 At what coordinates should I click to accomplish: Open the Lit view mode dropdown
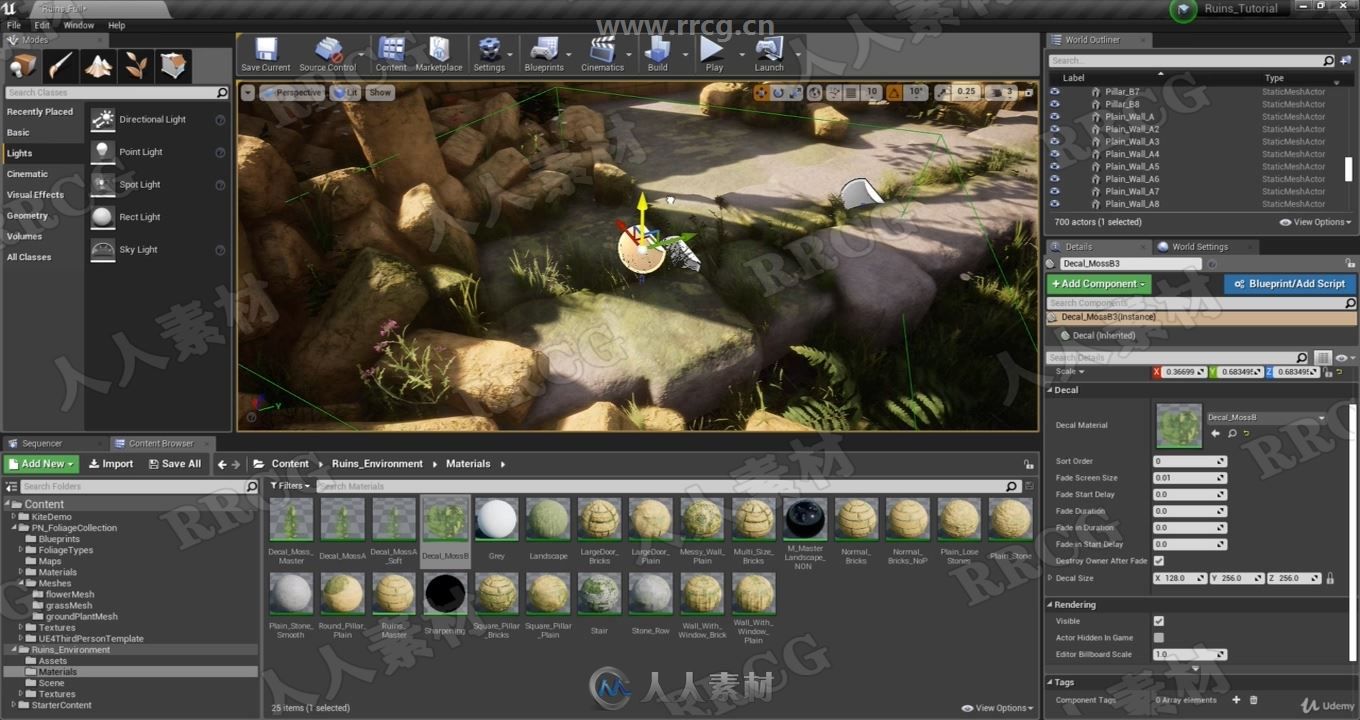(345, 92)
